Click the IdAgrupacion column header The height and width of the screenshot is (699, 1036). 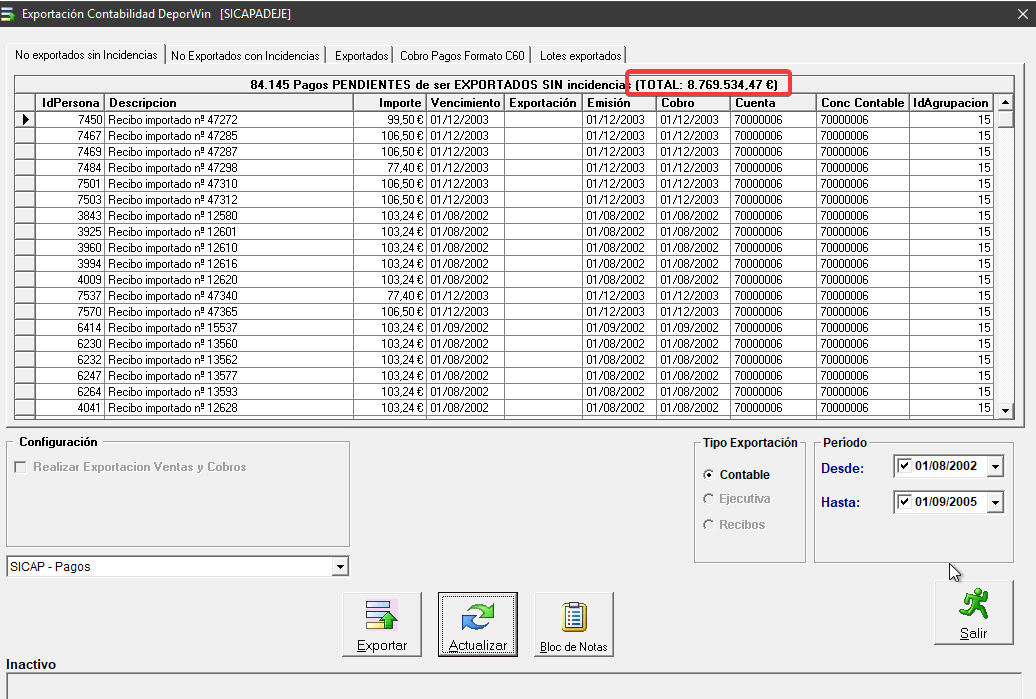(951, 103)
